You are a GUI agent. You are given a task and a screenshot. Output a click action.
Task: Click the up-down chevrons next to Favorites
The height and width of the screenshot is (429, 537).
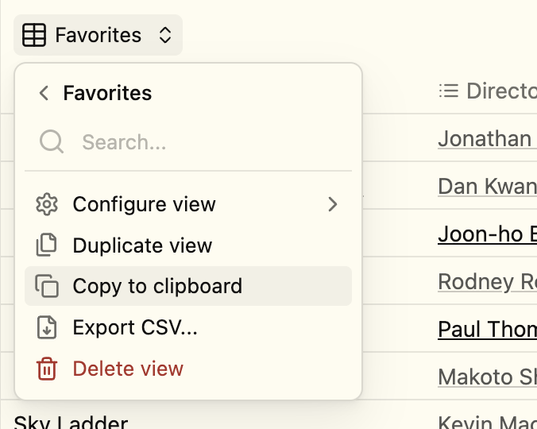tap(165, 35)
